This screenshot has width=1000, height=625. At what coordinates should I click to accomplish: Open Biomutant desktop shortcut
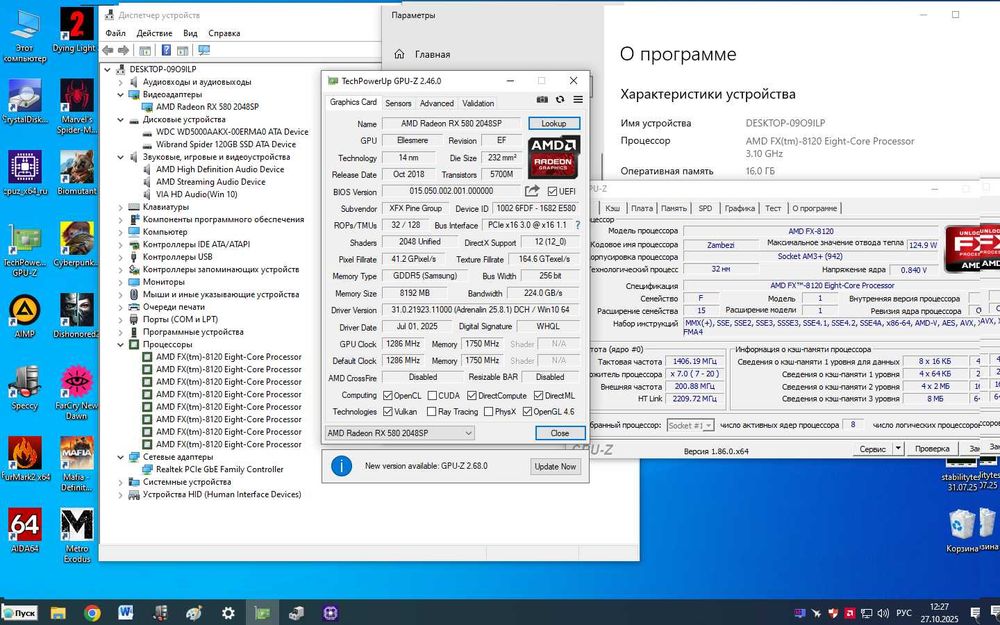[x=77, y=173]
